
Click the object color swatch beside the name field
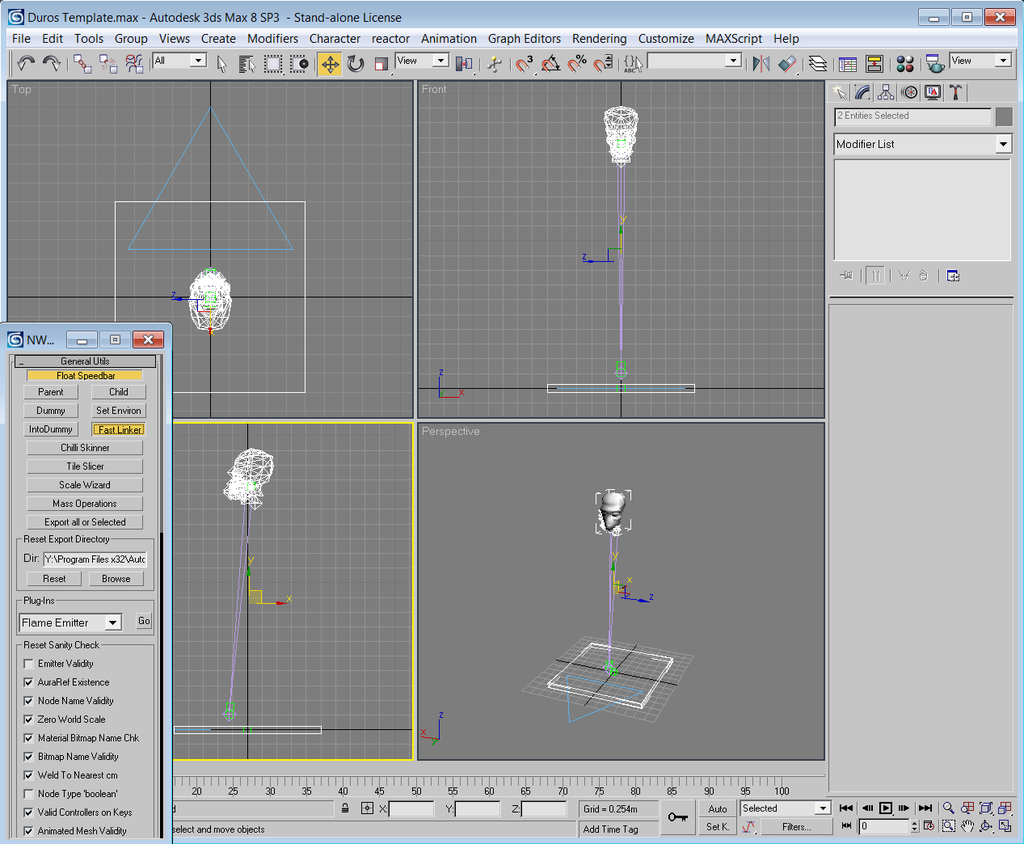coord(1004,116)
